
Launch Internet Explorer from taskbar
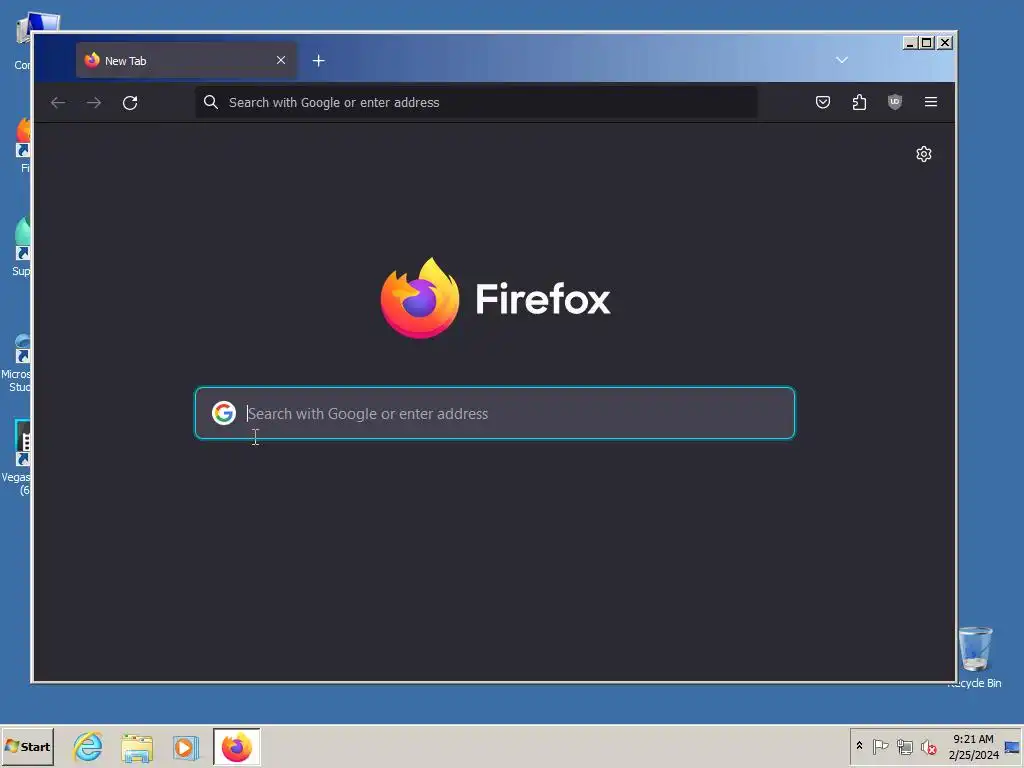pyautogui.click(x=88, y=746)
